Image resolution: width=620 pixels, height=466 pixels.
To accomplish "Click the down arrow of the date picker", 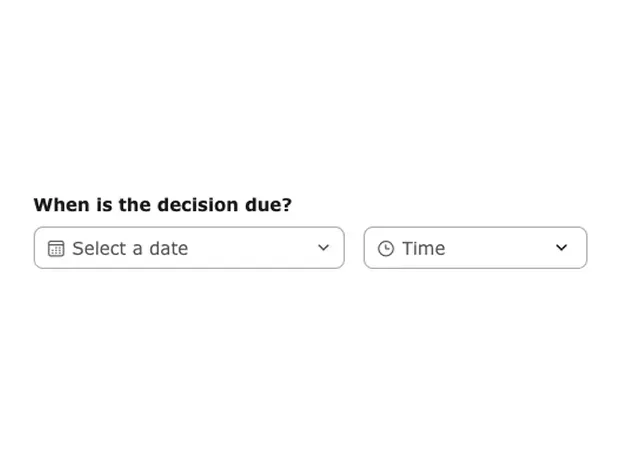I will click(x=323, y=248).
